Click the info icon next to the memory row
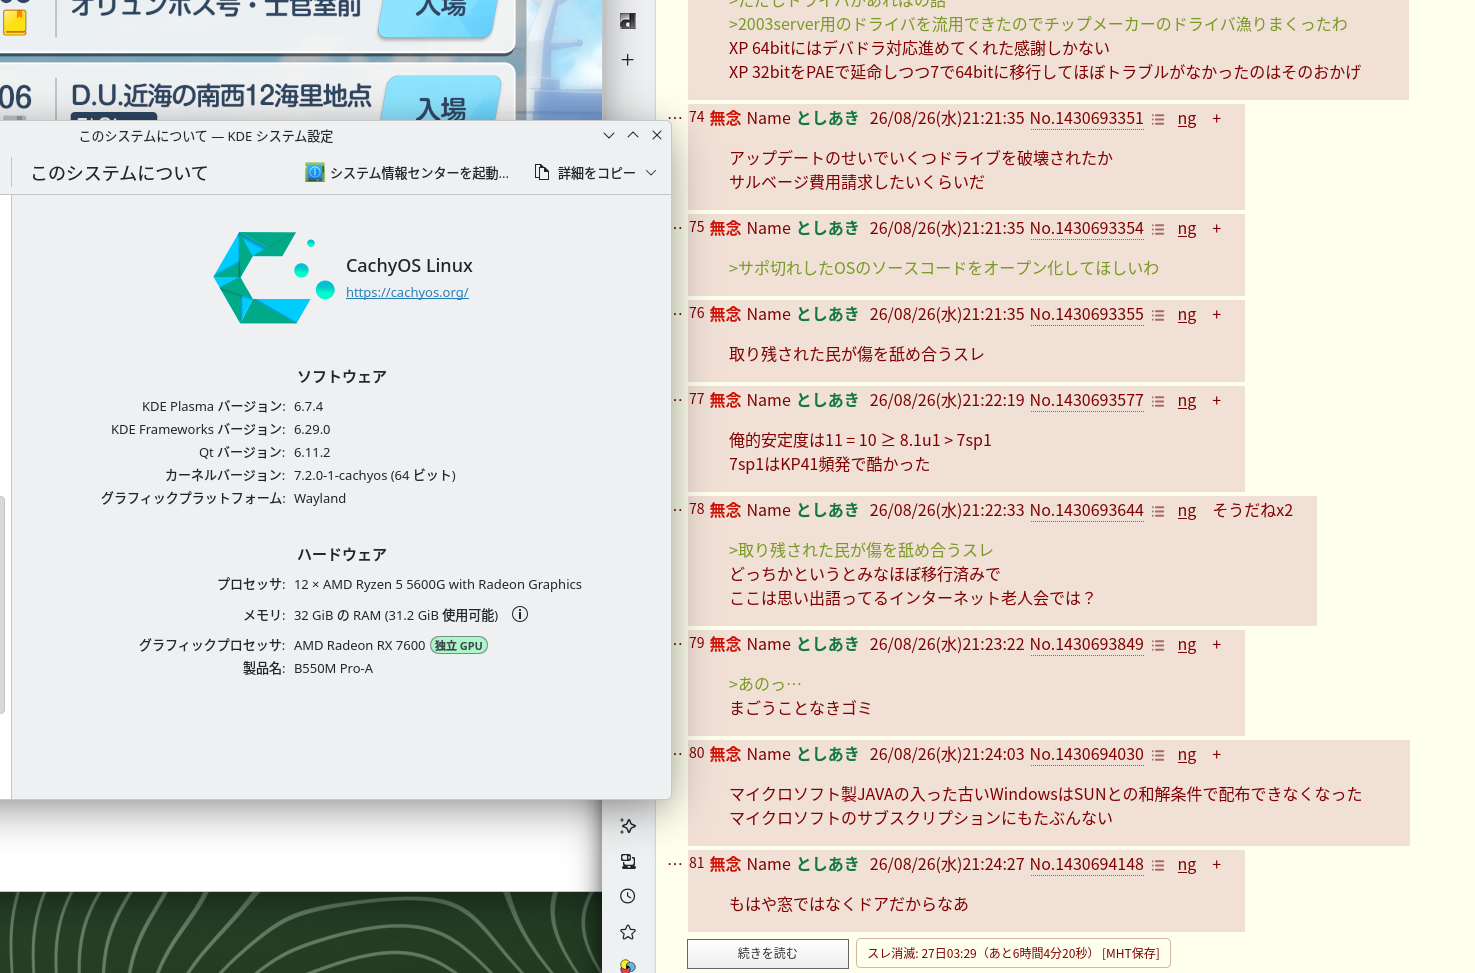Viewport: 1475px width, 973px height. (x=520, y=614)
